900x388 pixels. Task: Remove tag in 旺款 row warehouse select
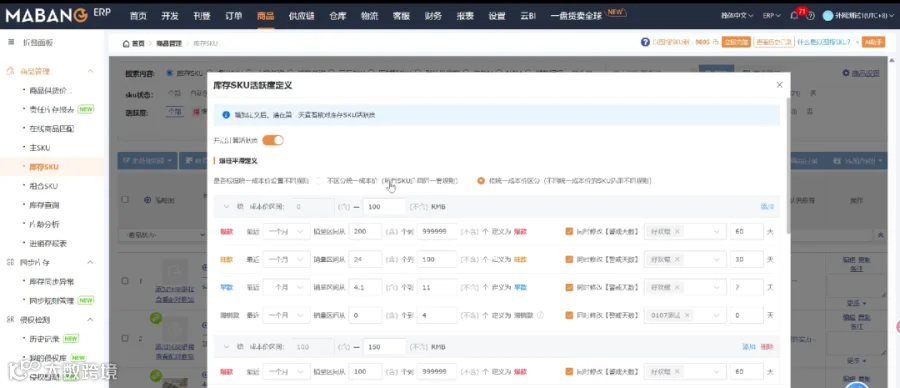click(677, 259)
